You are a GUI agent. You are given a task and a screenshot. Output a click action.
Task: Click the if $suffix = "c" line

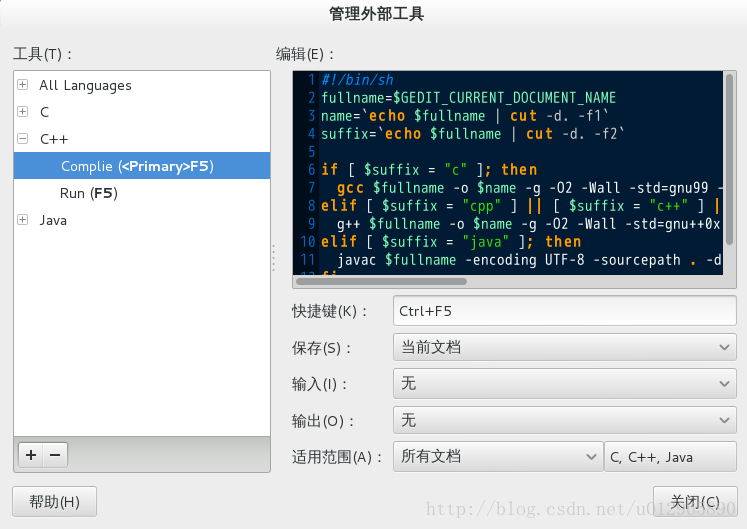[x=429, y=170]
